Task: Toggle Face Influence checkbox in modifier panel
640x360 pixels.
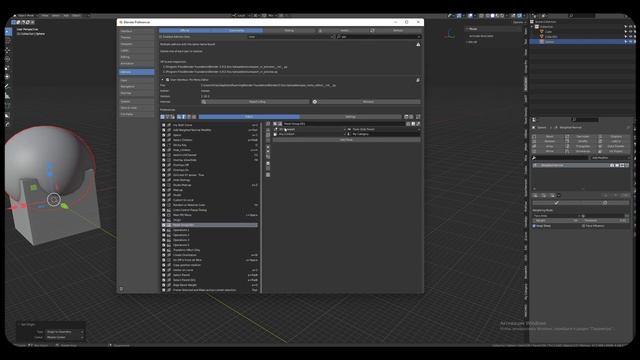Action: click(x=583, y=226)
